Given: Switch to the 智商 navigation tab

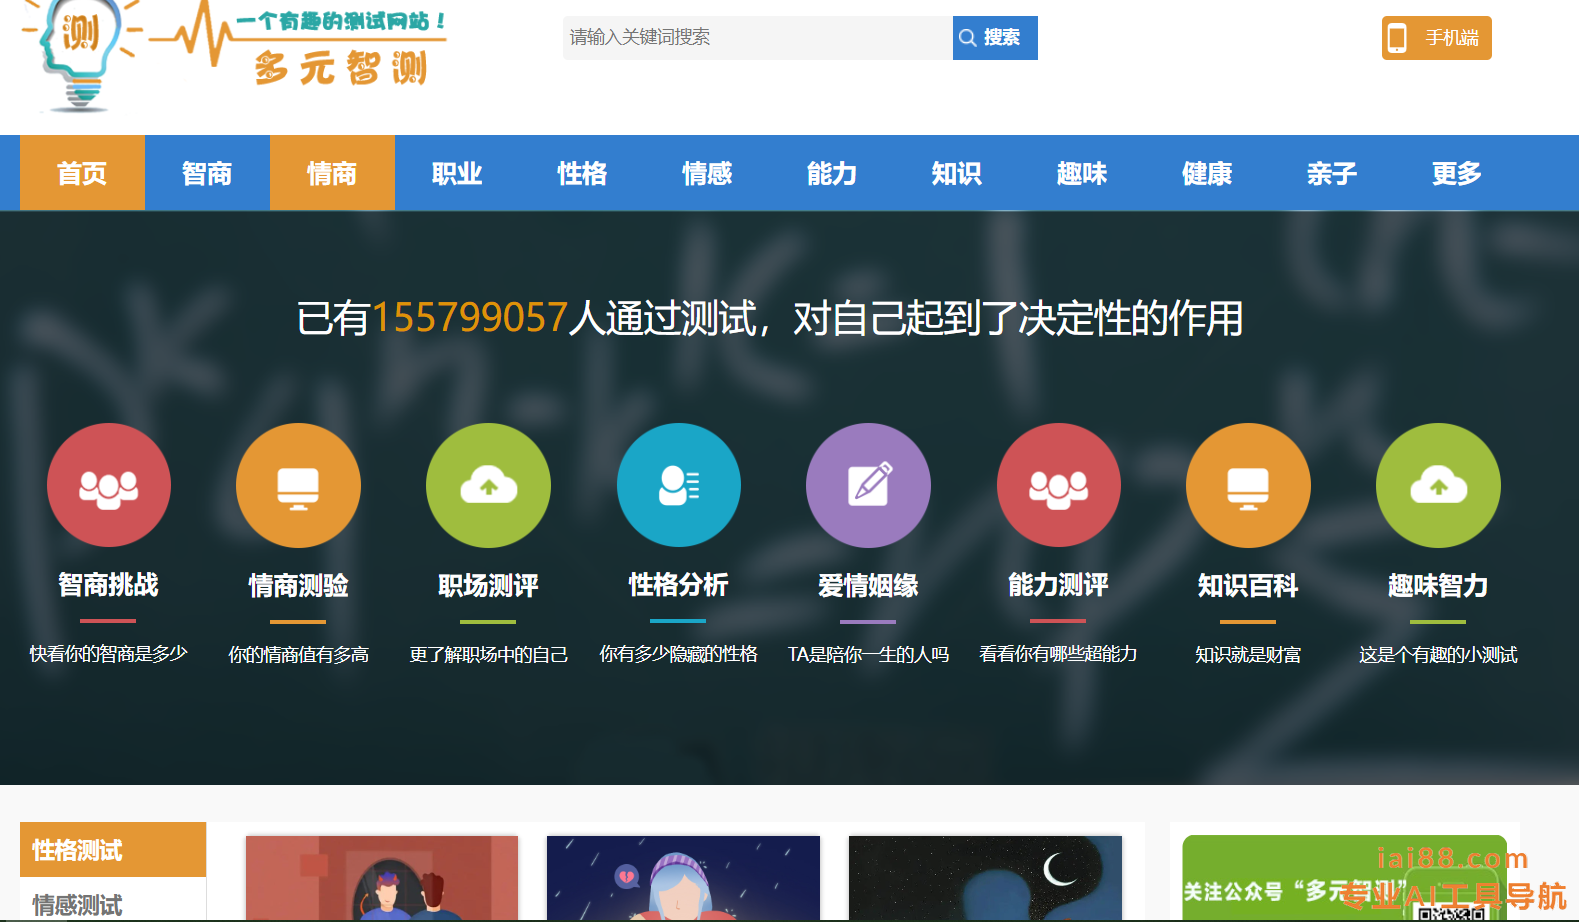Looking at the screenshot, I should [207, 173].
